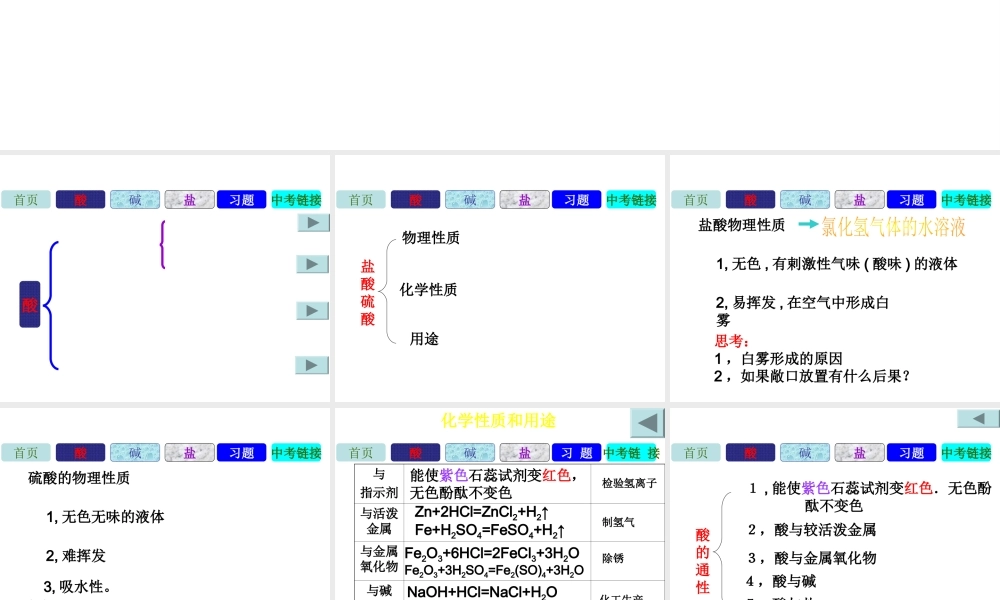Go to 首页 on the 盐酸硫酸 outline slide
1000x600 pixels.
360,200
